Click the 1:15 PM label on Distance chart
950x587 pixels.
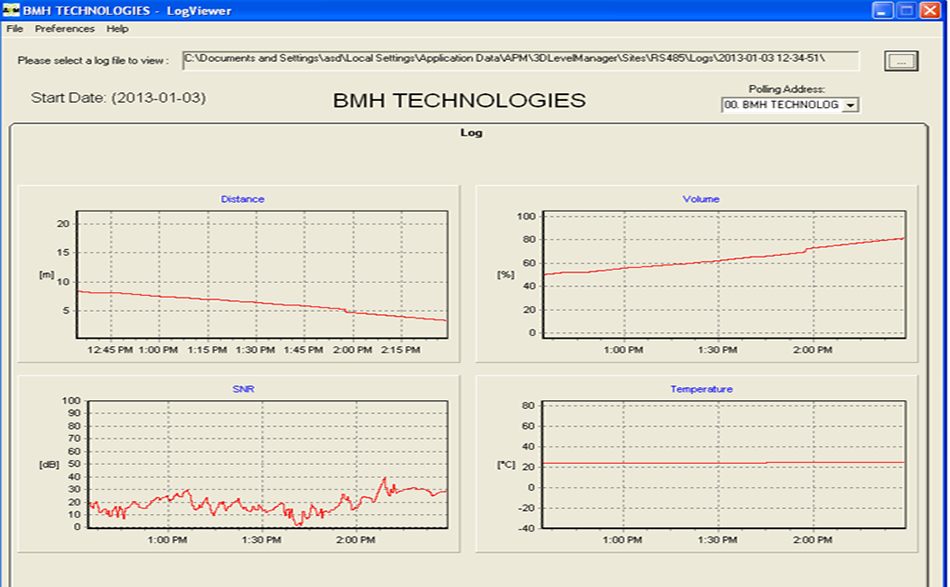pos(207,350)
